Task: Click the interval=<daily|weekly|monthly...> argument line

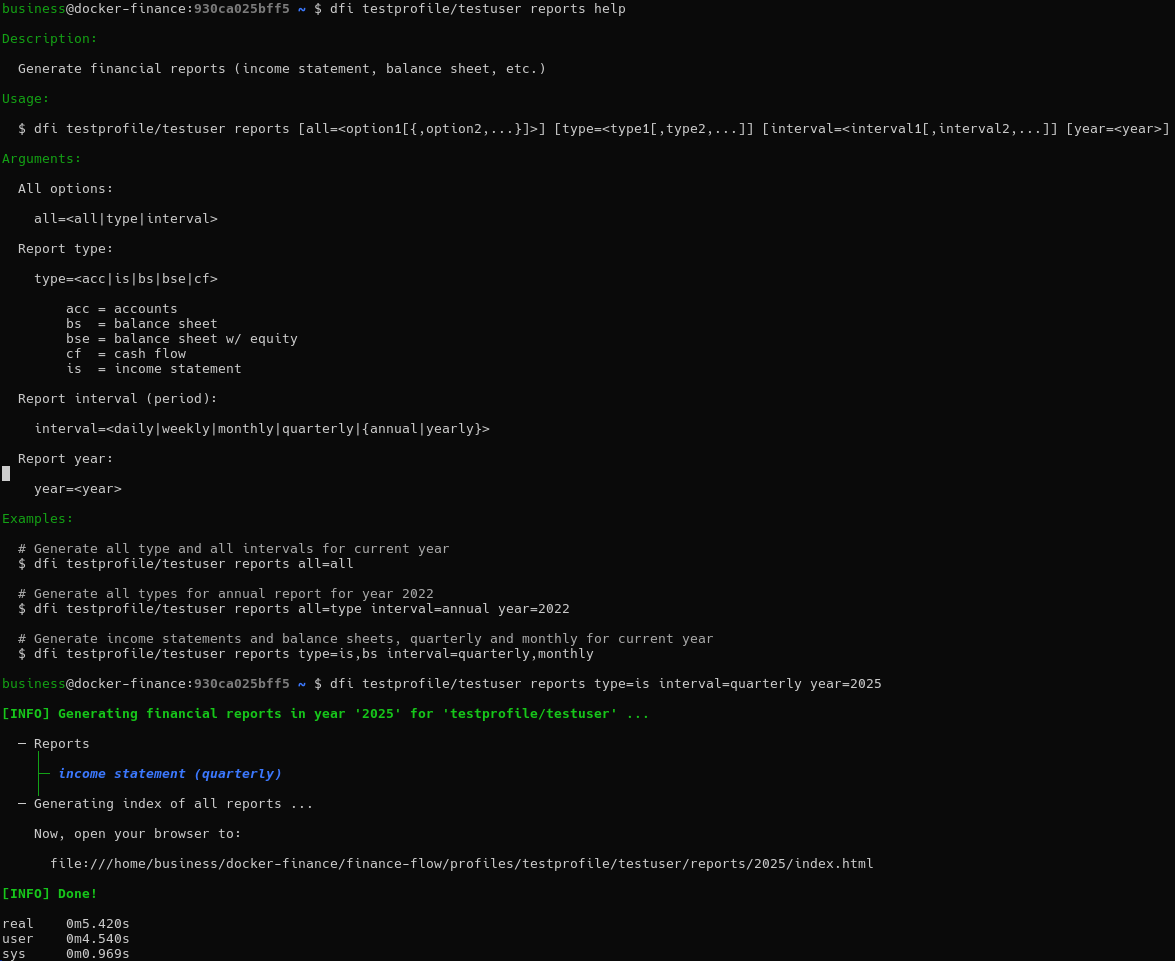Action: coord(261,429)
